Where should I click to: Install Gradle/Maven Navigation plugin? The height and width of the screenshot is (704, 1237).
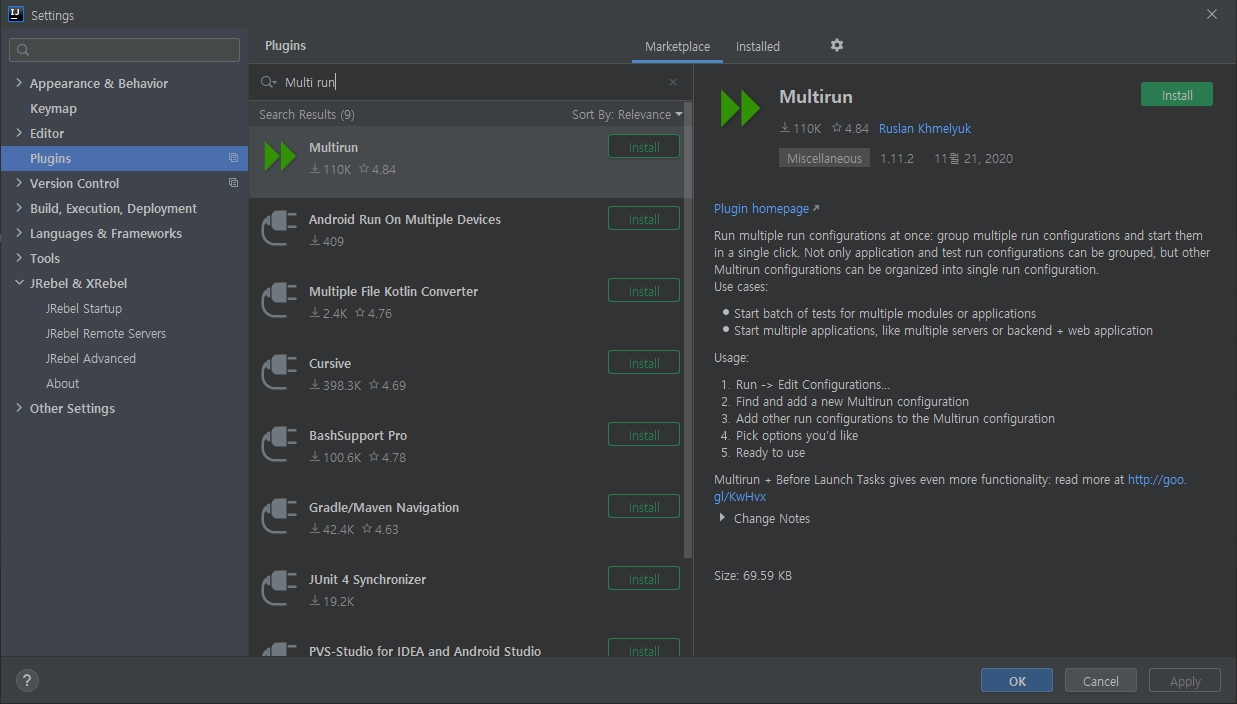tap(644, 507)
